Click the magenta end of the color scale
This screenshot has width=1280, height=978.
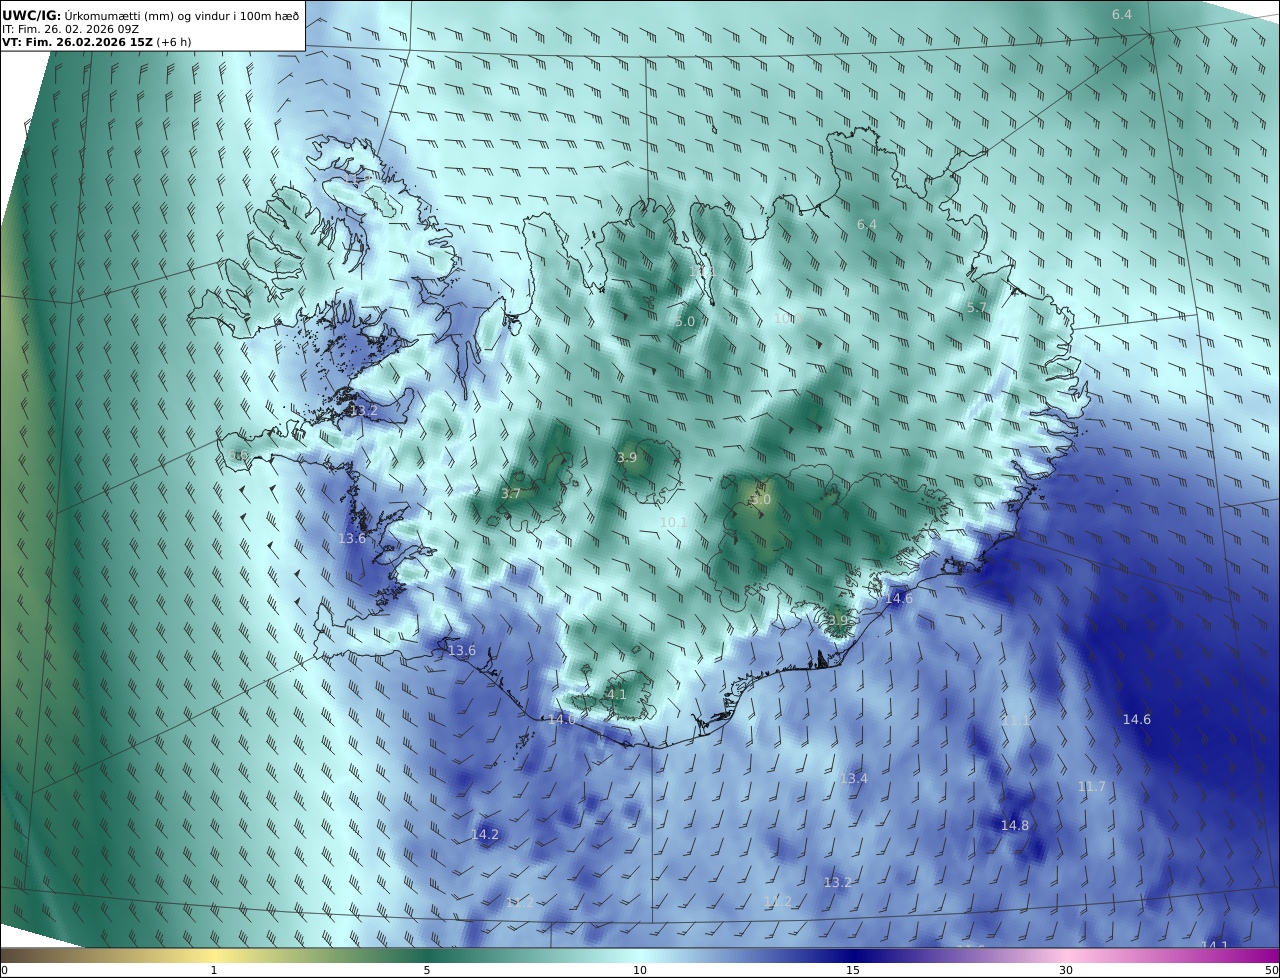[x=1265, y=955]
